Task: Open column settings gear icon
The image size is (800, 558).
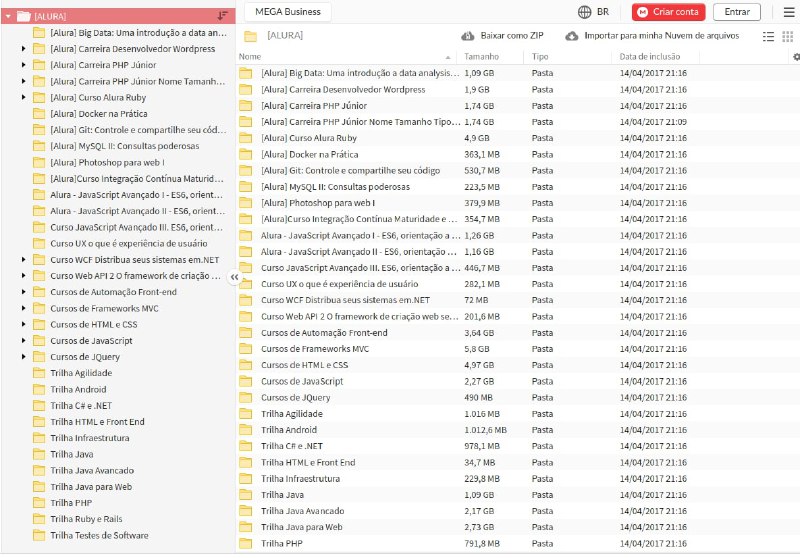Action: click(796, 57)
